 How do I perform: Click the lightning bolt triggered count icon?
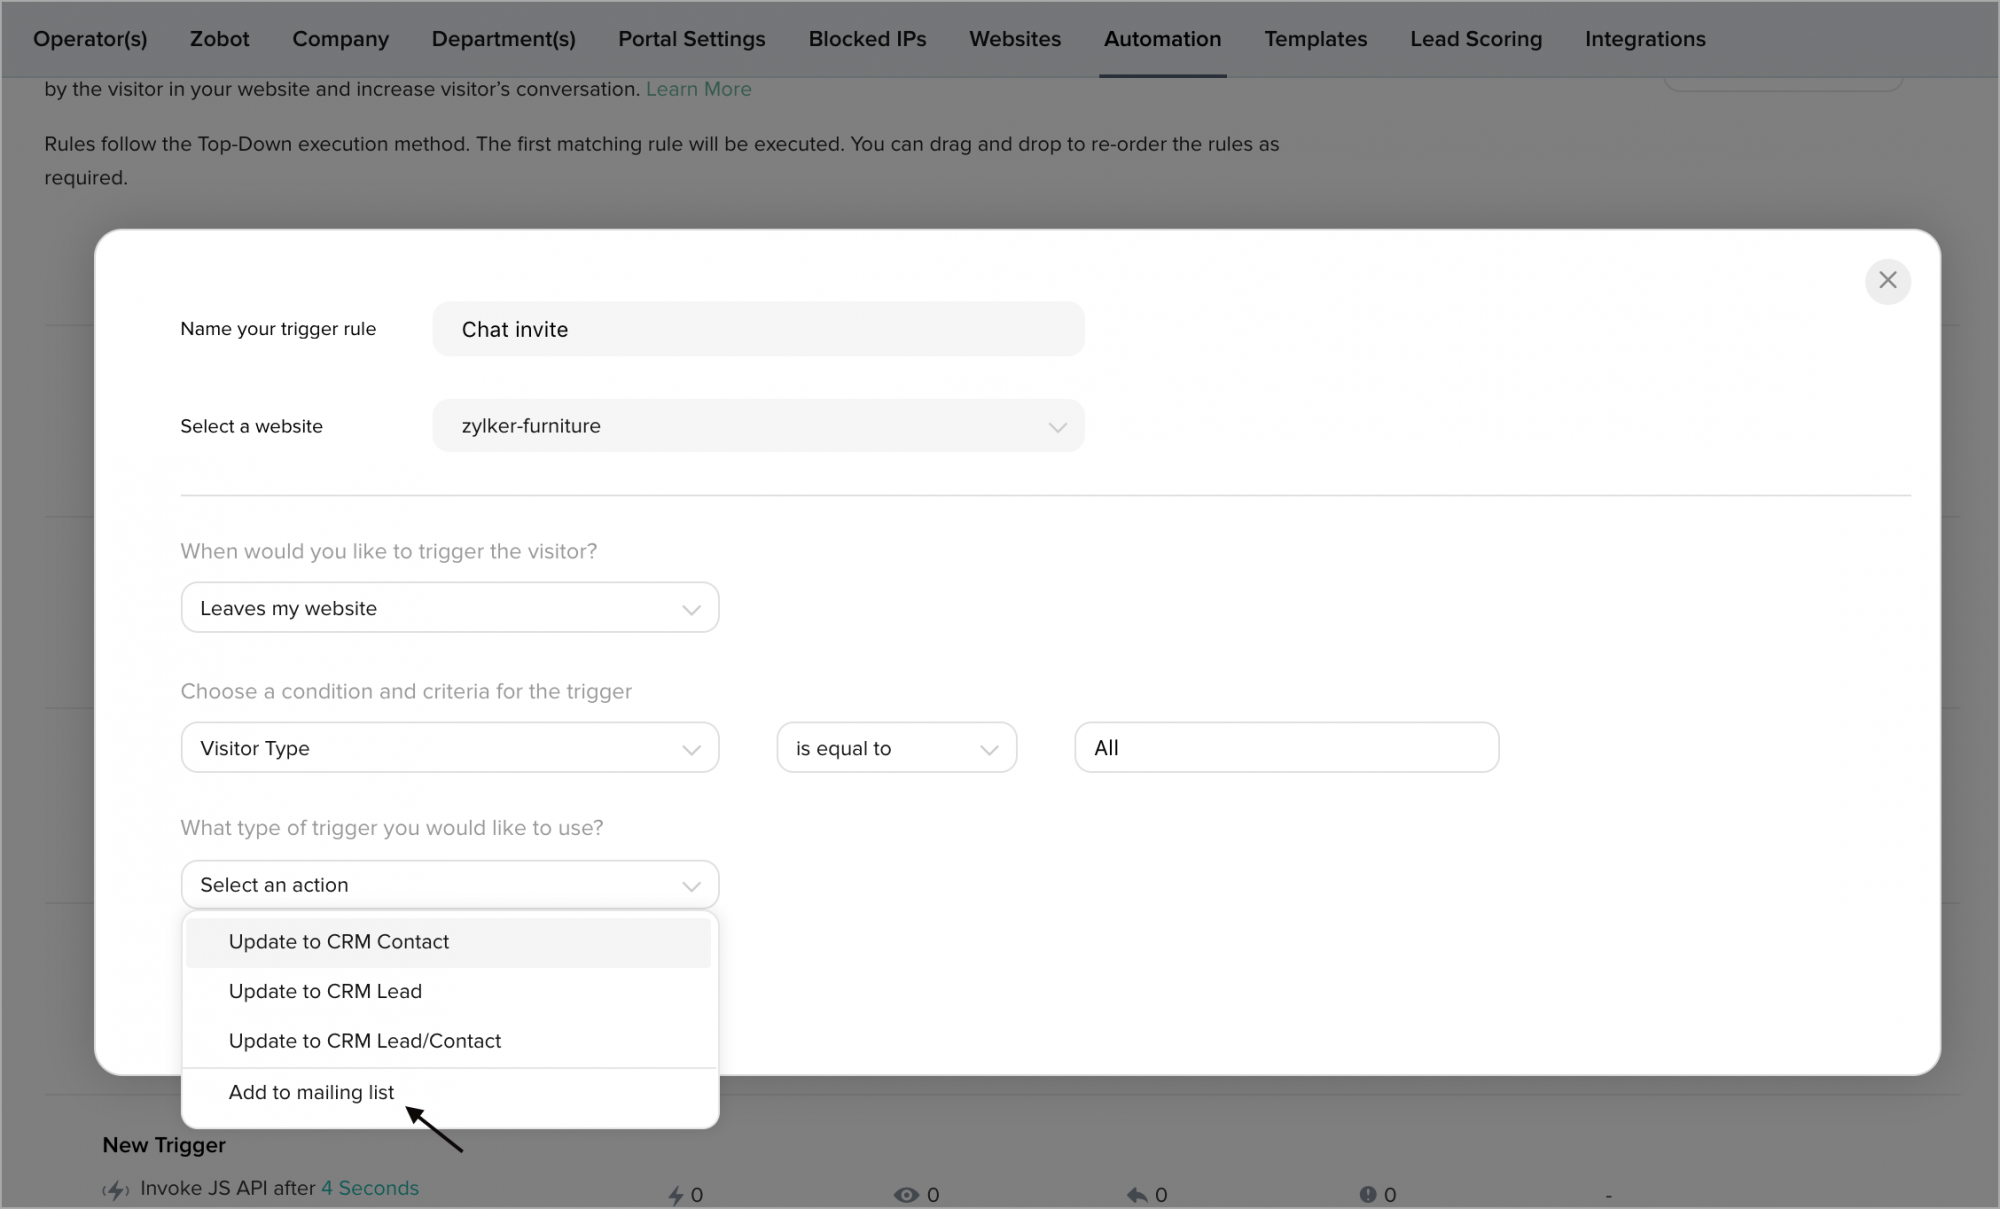(x=676, y=1194)
